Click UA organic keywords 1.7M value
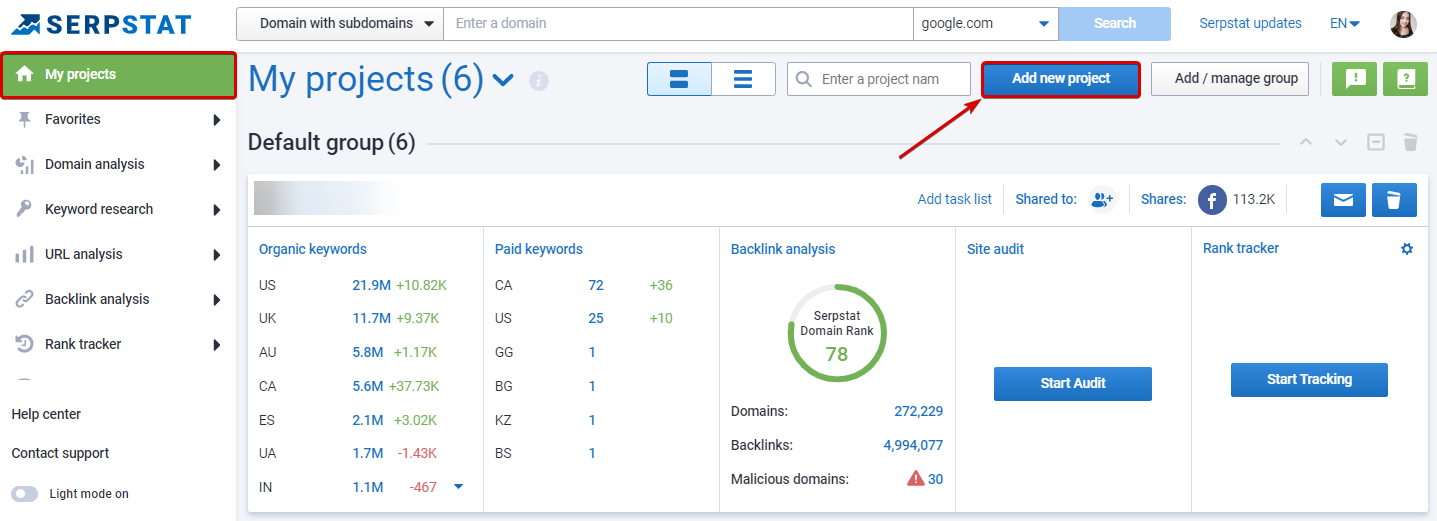This screenshot has height=521, width=1437. [368, 453]
